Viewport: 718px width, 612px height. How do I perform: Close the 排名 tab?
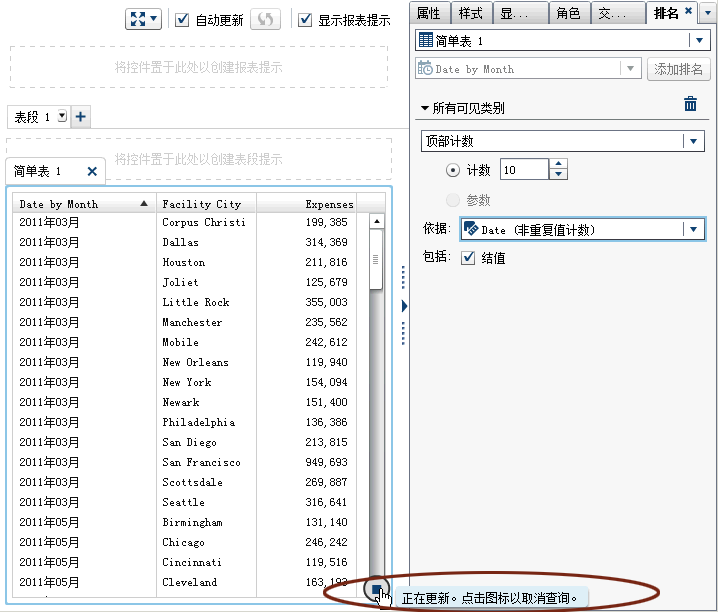pyautogui.click(x=688, y=11)
